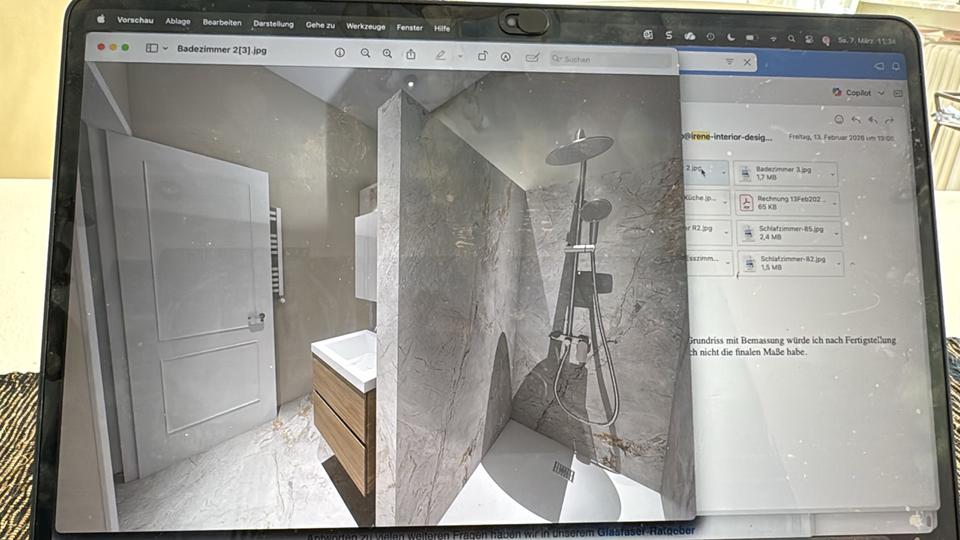Rotate the image with the rotate icon
This screenshot has width=960, height=540.
point(482,57)
